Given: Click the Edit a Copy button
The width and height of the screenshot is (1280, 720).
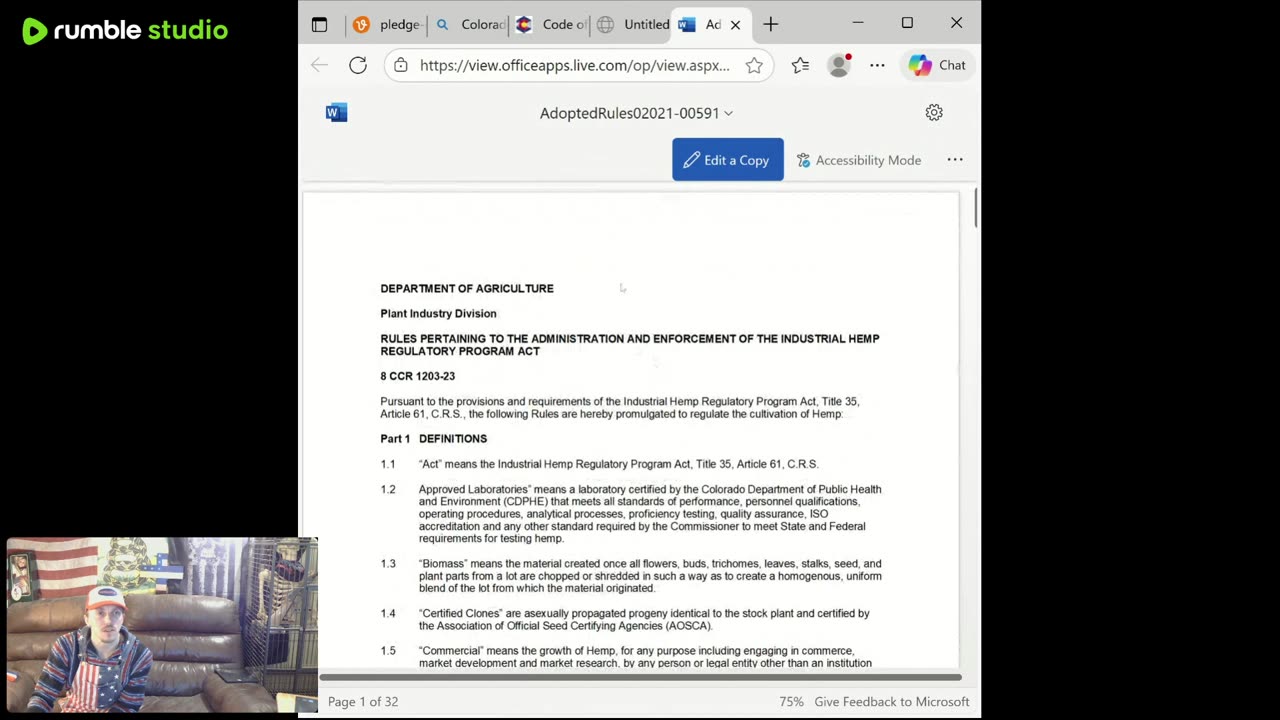Looking at the screenshot, I should (728, 160).
